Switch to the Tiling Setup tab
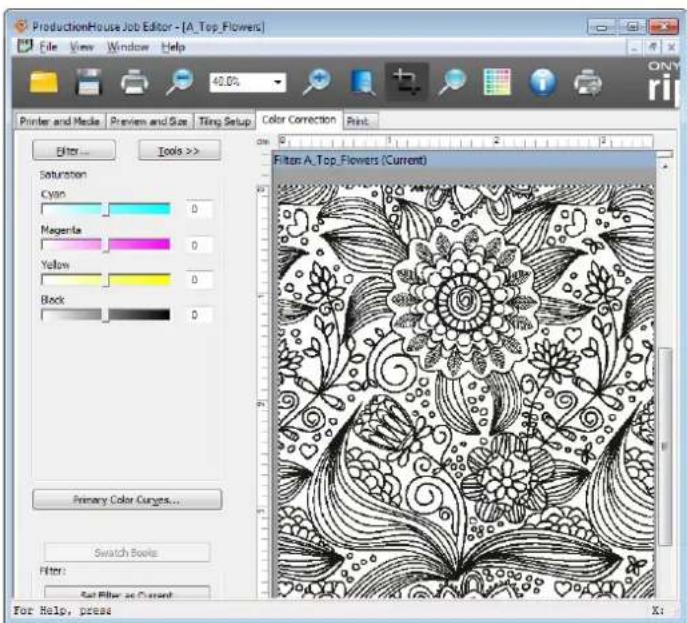687x623 pixels. (224, 121)
